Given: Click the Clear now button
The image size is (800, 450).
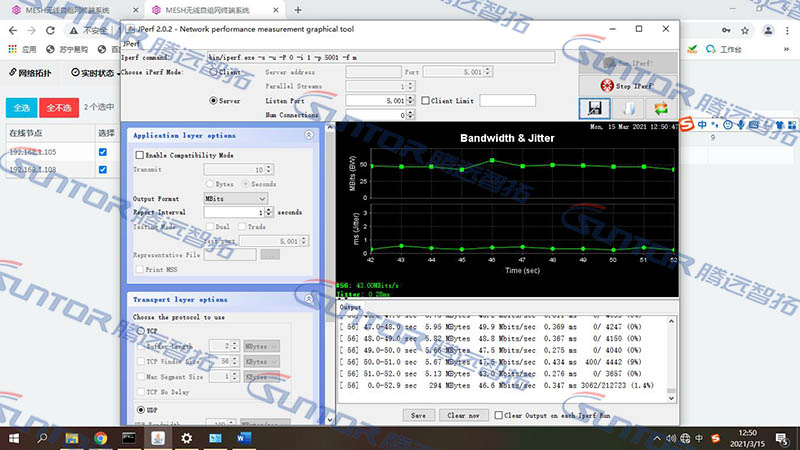Looking at the screenshot, I should click(x=461, y=414).
